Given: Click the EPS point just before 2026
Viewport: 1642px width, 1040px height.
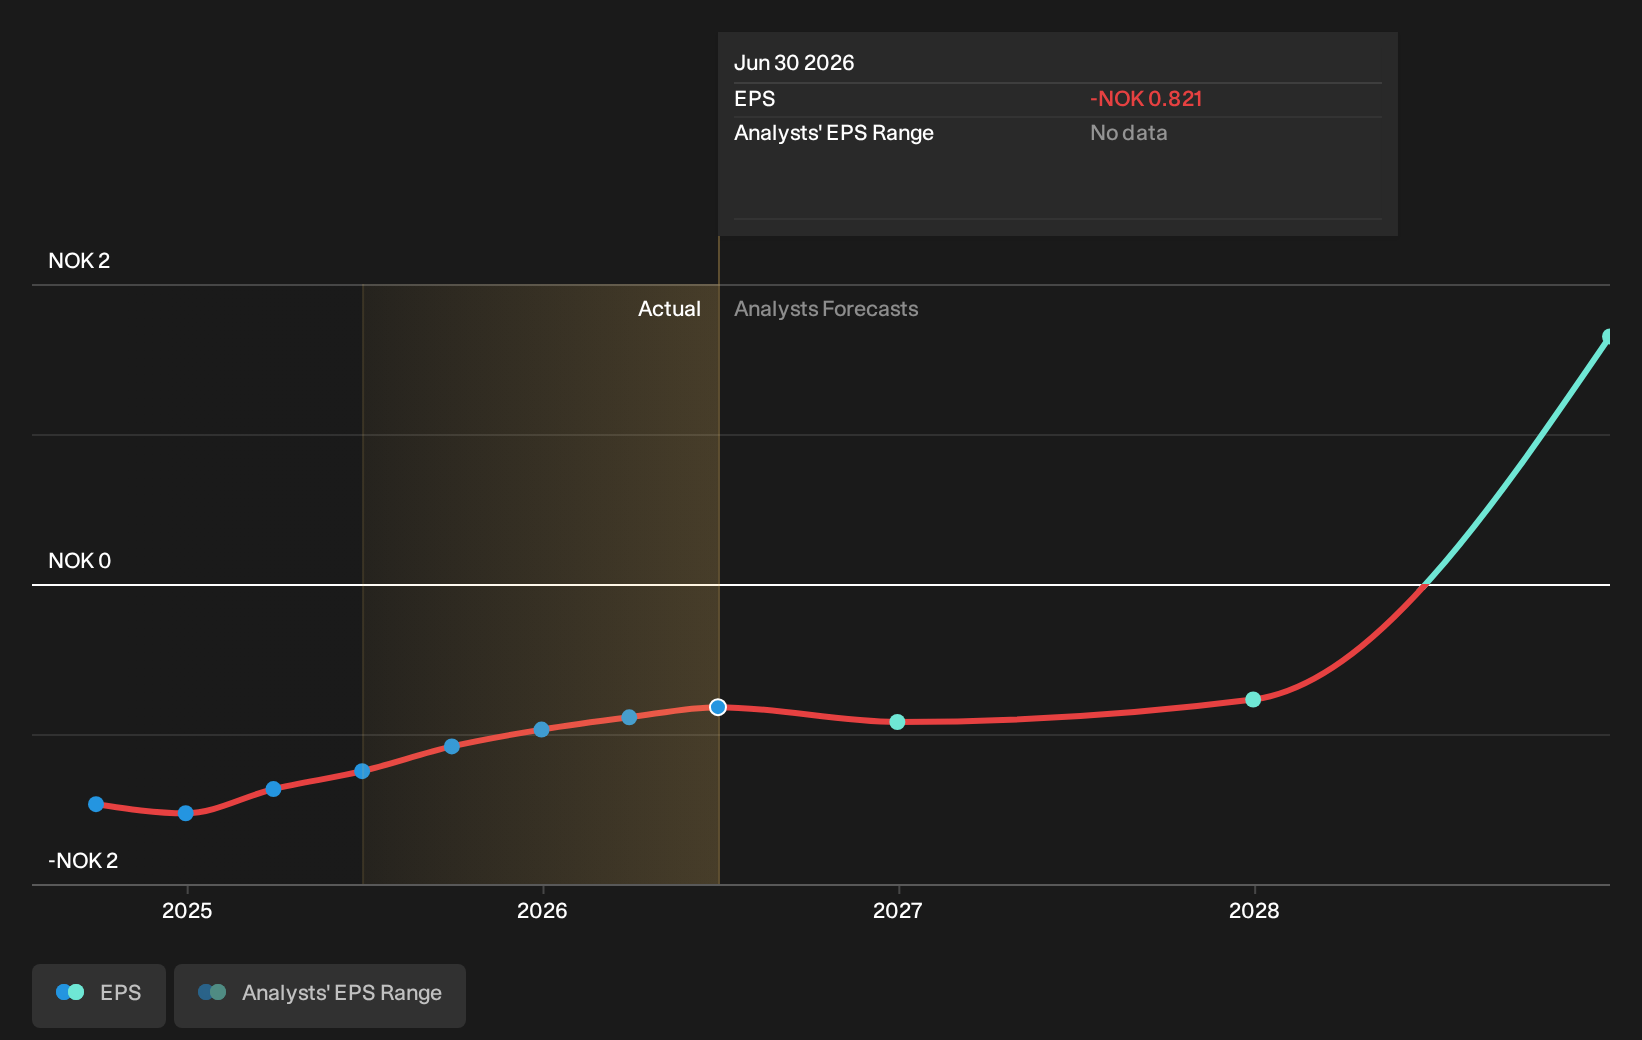Looking at the screenshot, I should 452,746.
